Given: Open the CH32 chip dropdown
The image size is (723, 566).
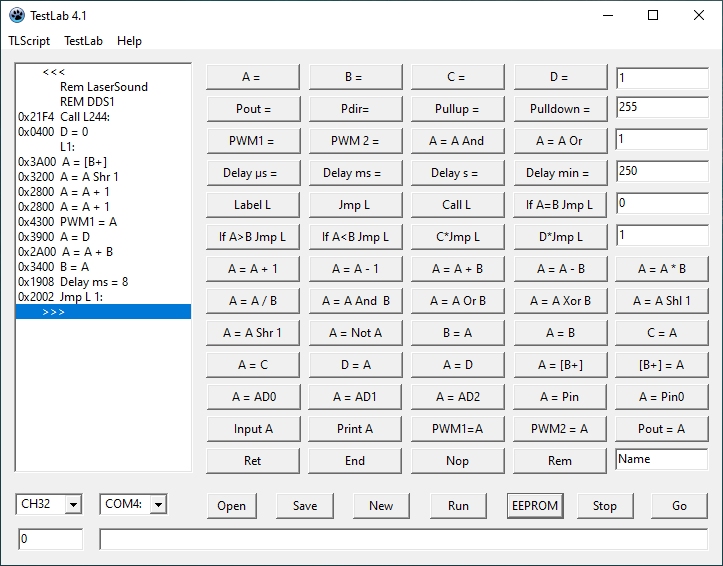Looking at the screenshot, I should pyautogui.click(x=72, y=505).
